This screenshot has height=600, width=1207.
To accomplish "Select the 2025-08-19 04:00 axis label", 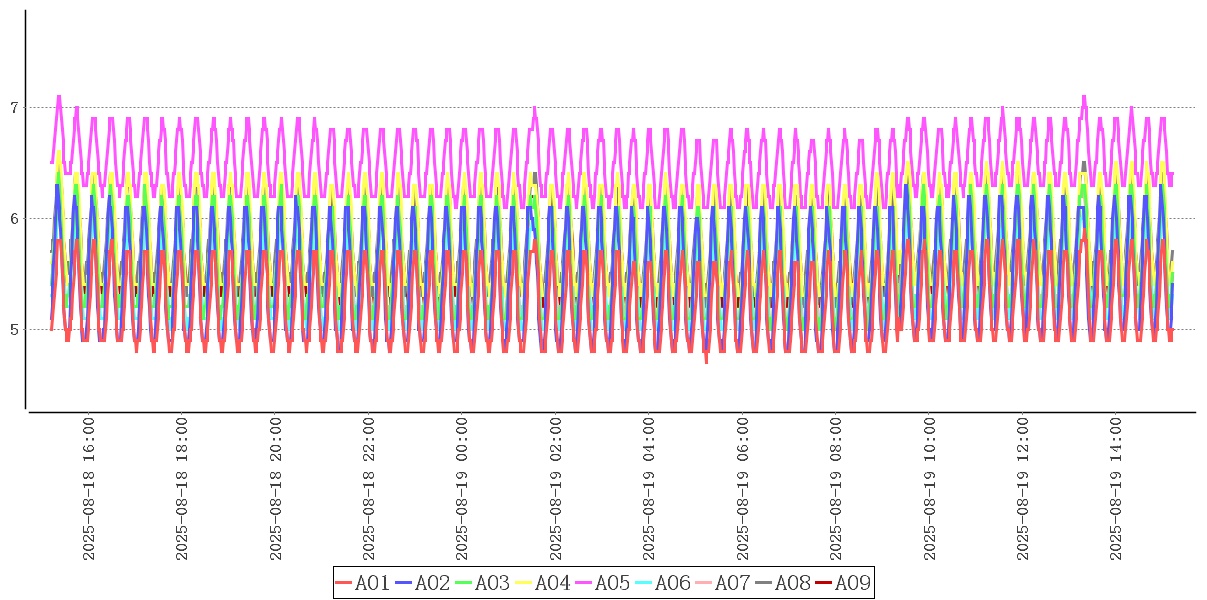I will tap(649, 490).
